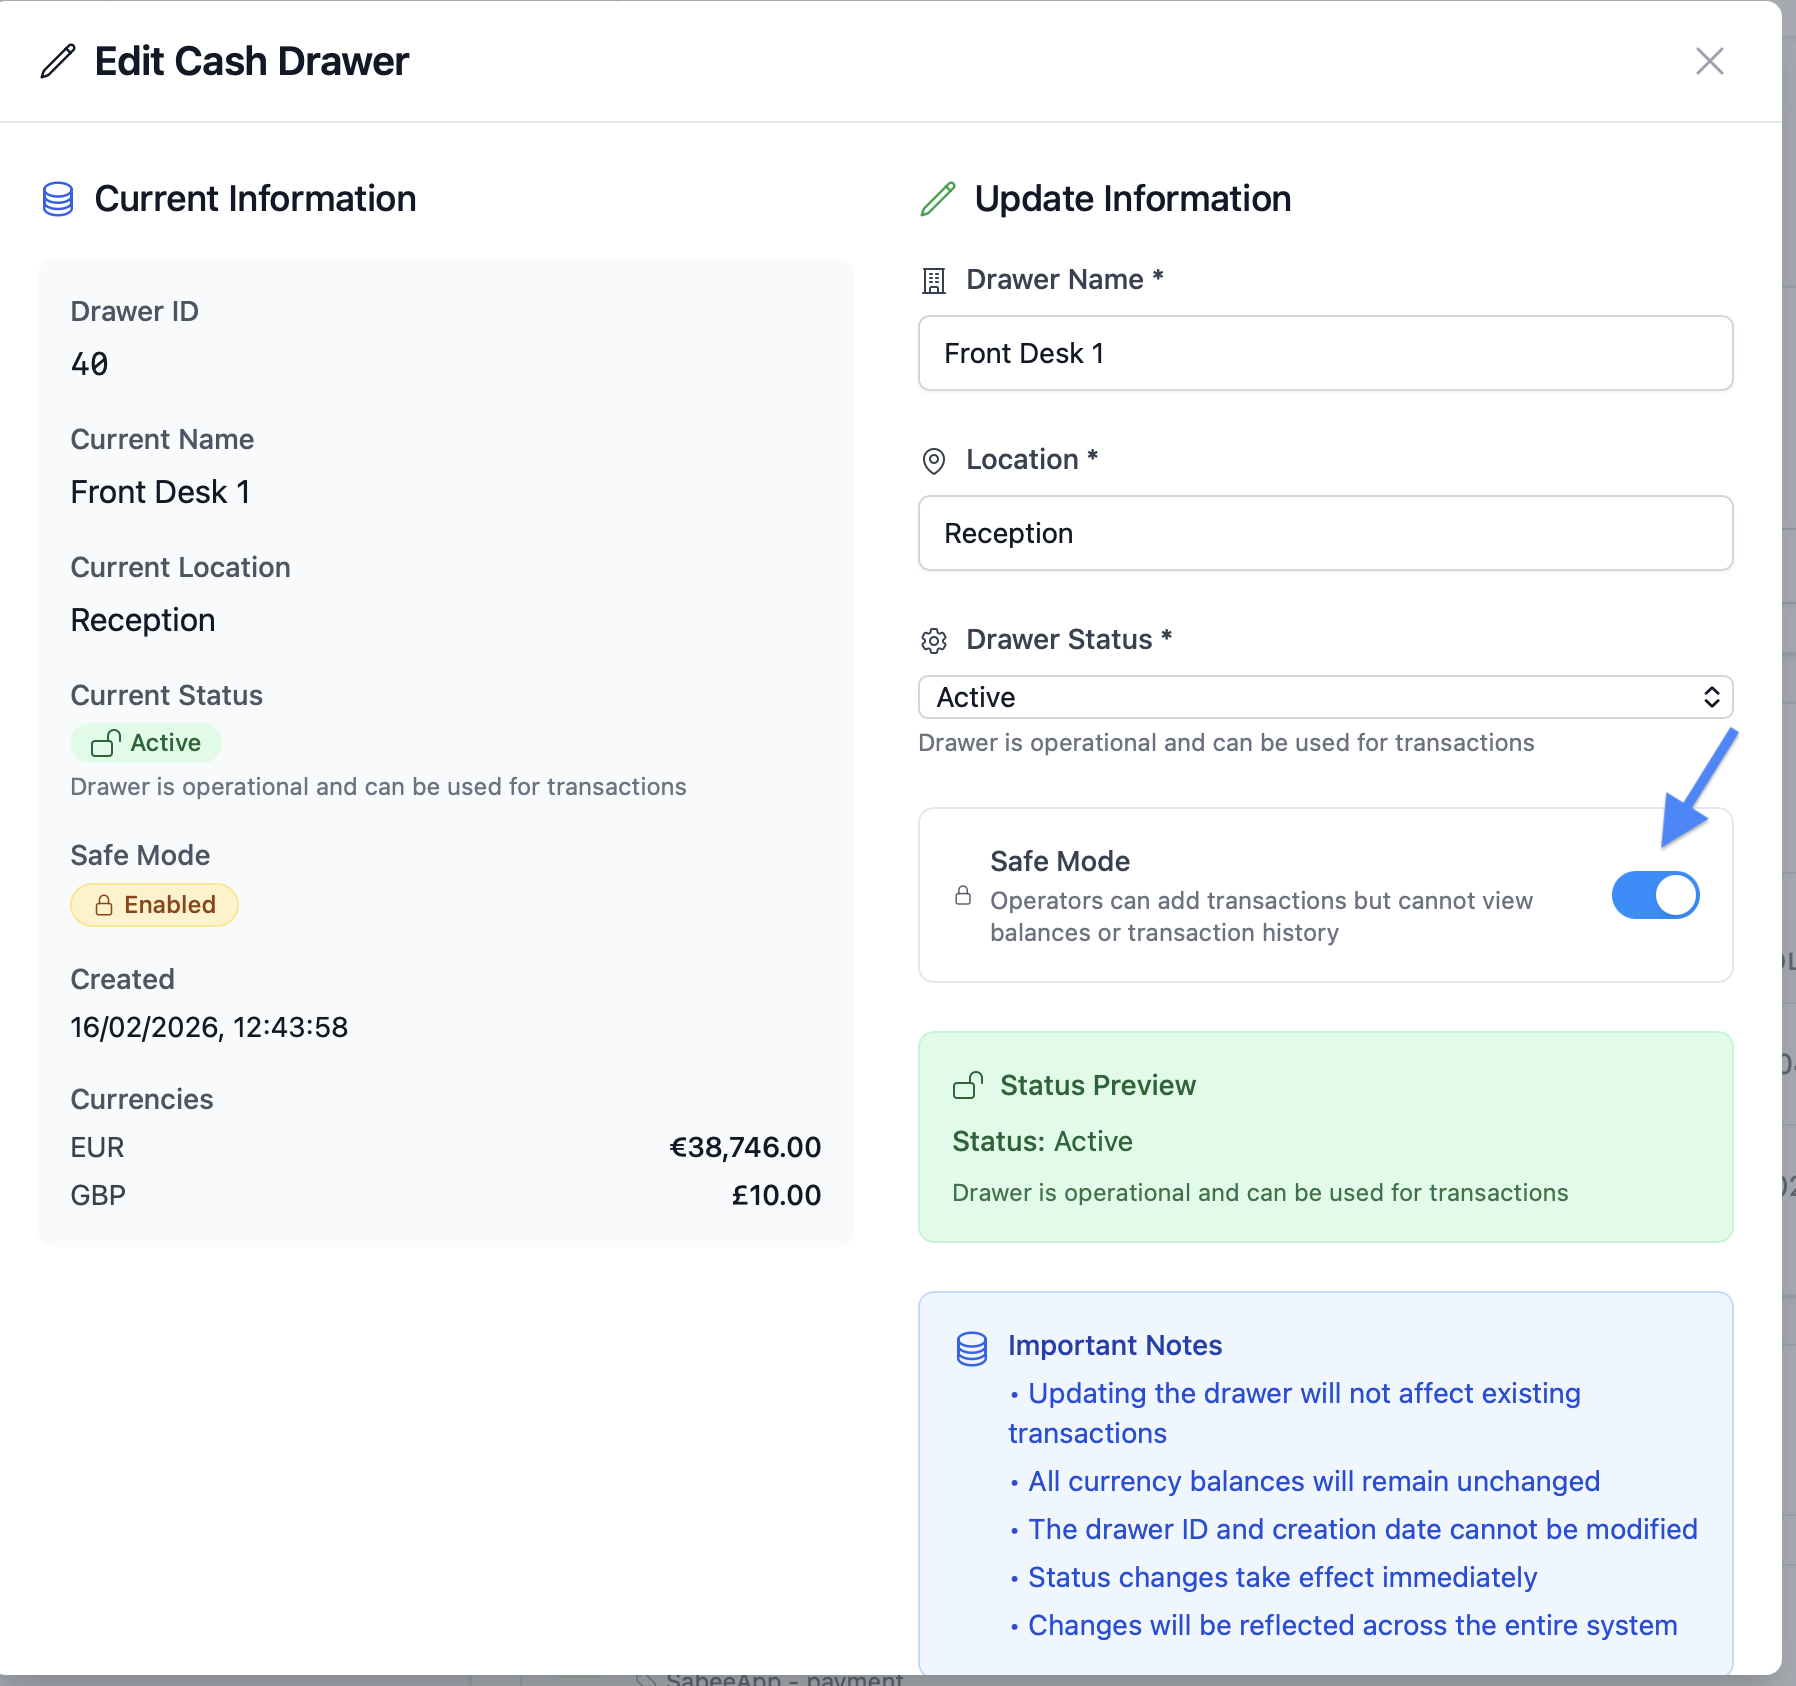This screenshot has width=1796, height=1686.
Task: Click the Drawer ID value 40
Action: point(89,364)
